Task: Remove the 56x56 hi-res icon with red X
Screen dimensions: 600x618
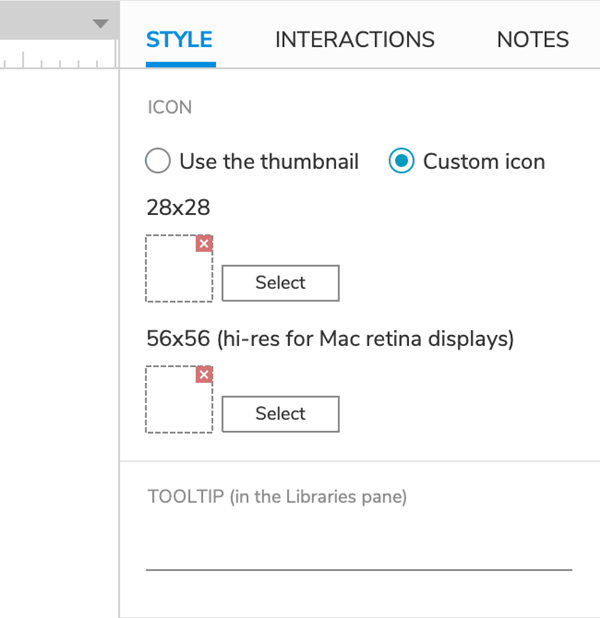Action: click(x=204, y=375)
